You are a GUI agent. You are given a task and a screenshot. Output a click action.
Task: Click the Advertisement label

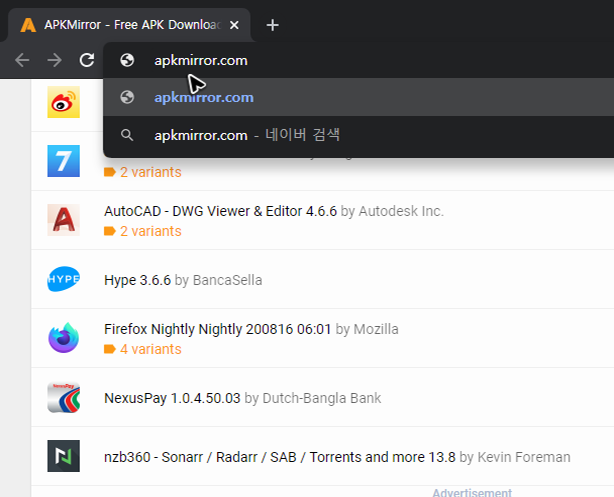click(472, 492)
